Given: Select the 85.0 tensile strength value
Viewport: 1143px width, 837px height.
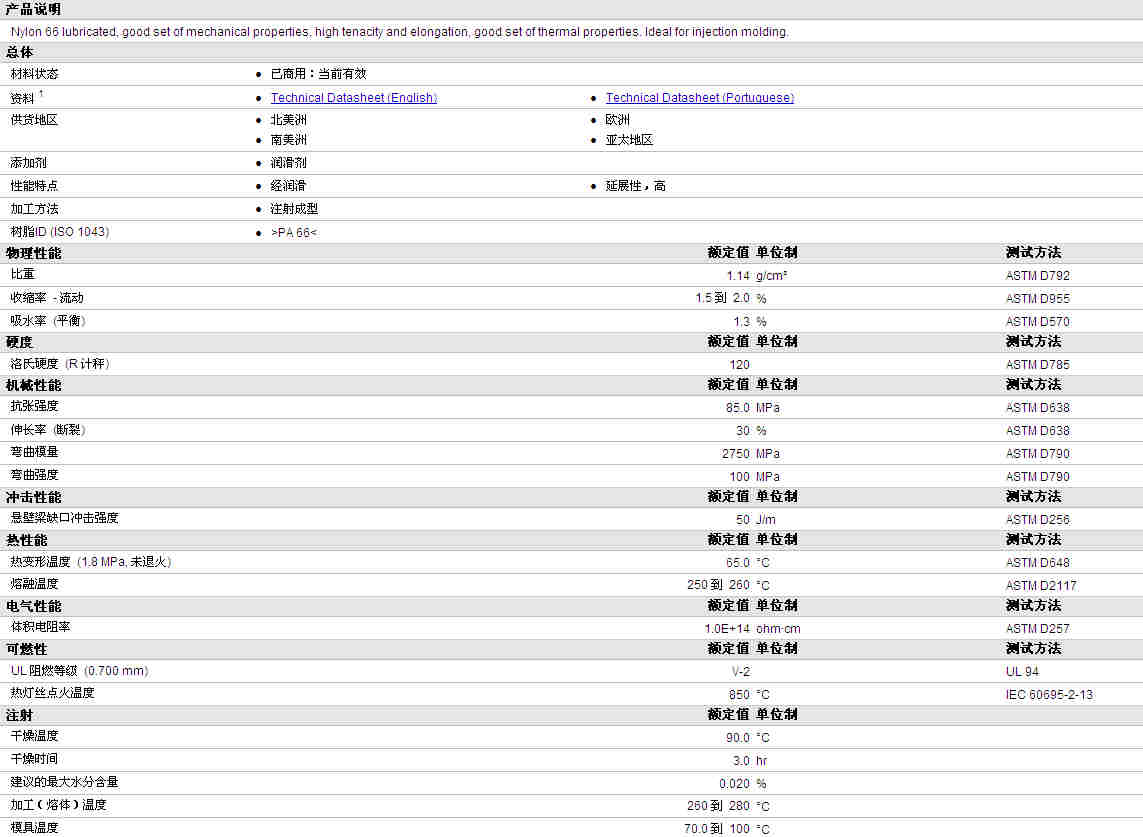Looking at the screenshot, I should coord(738,408).
